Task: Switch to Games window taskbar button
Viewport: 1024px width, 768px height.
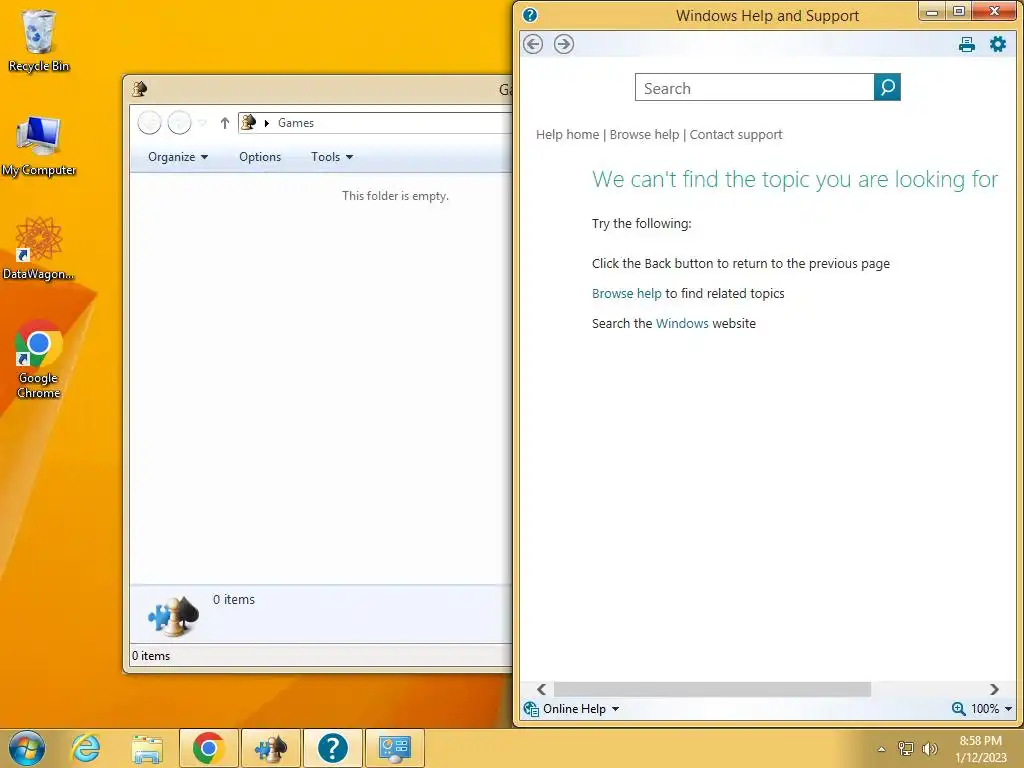Action: (270, 748)
